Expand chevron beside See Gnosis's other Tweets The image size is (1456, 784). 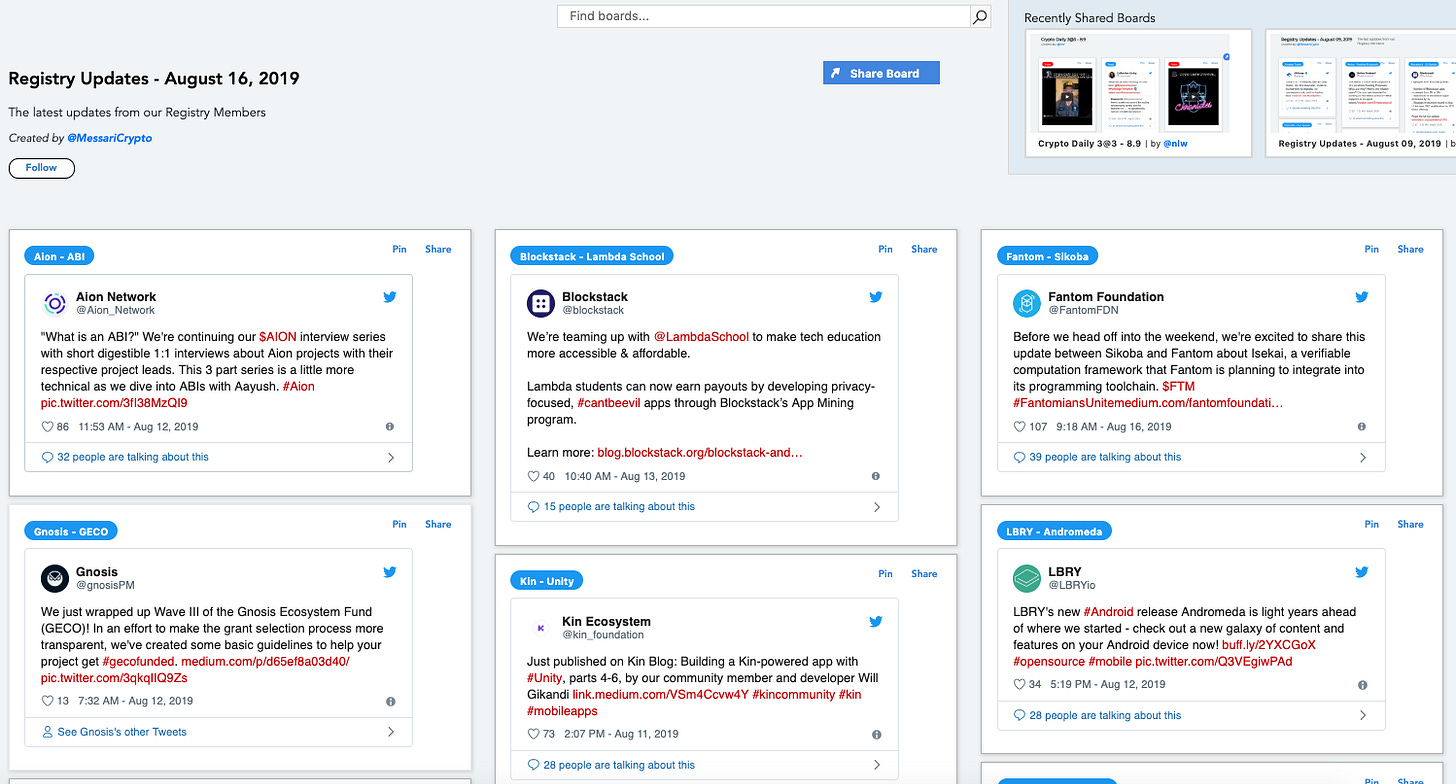391,732
